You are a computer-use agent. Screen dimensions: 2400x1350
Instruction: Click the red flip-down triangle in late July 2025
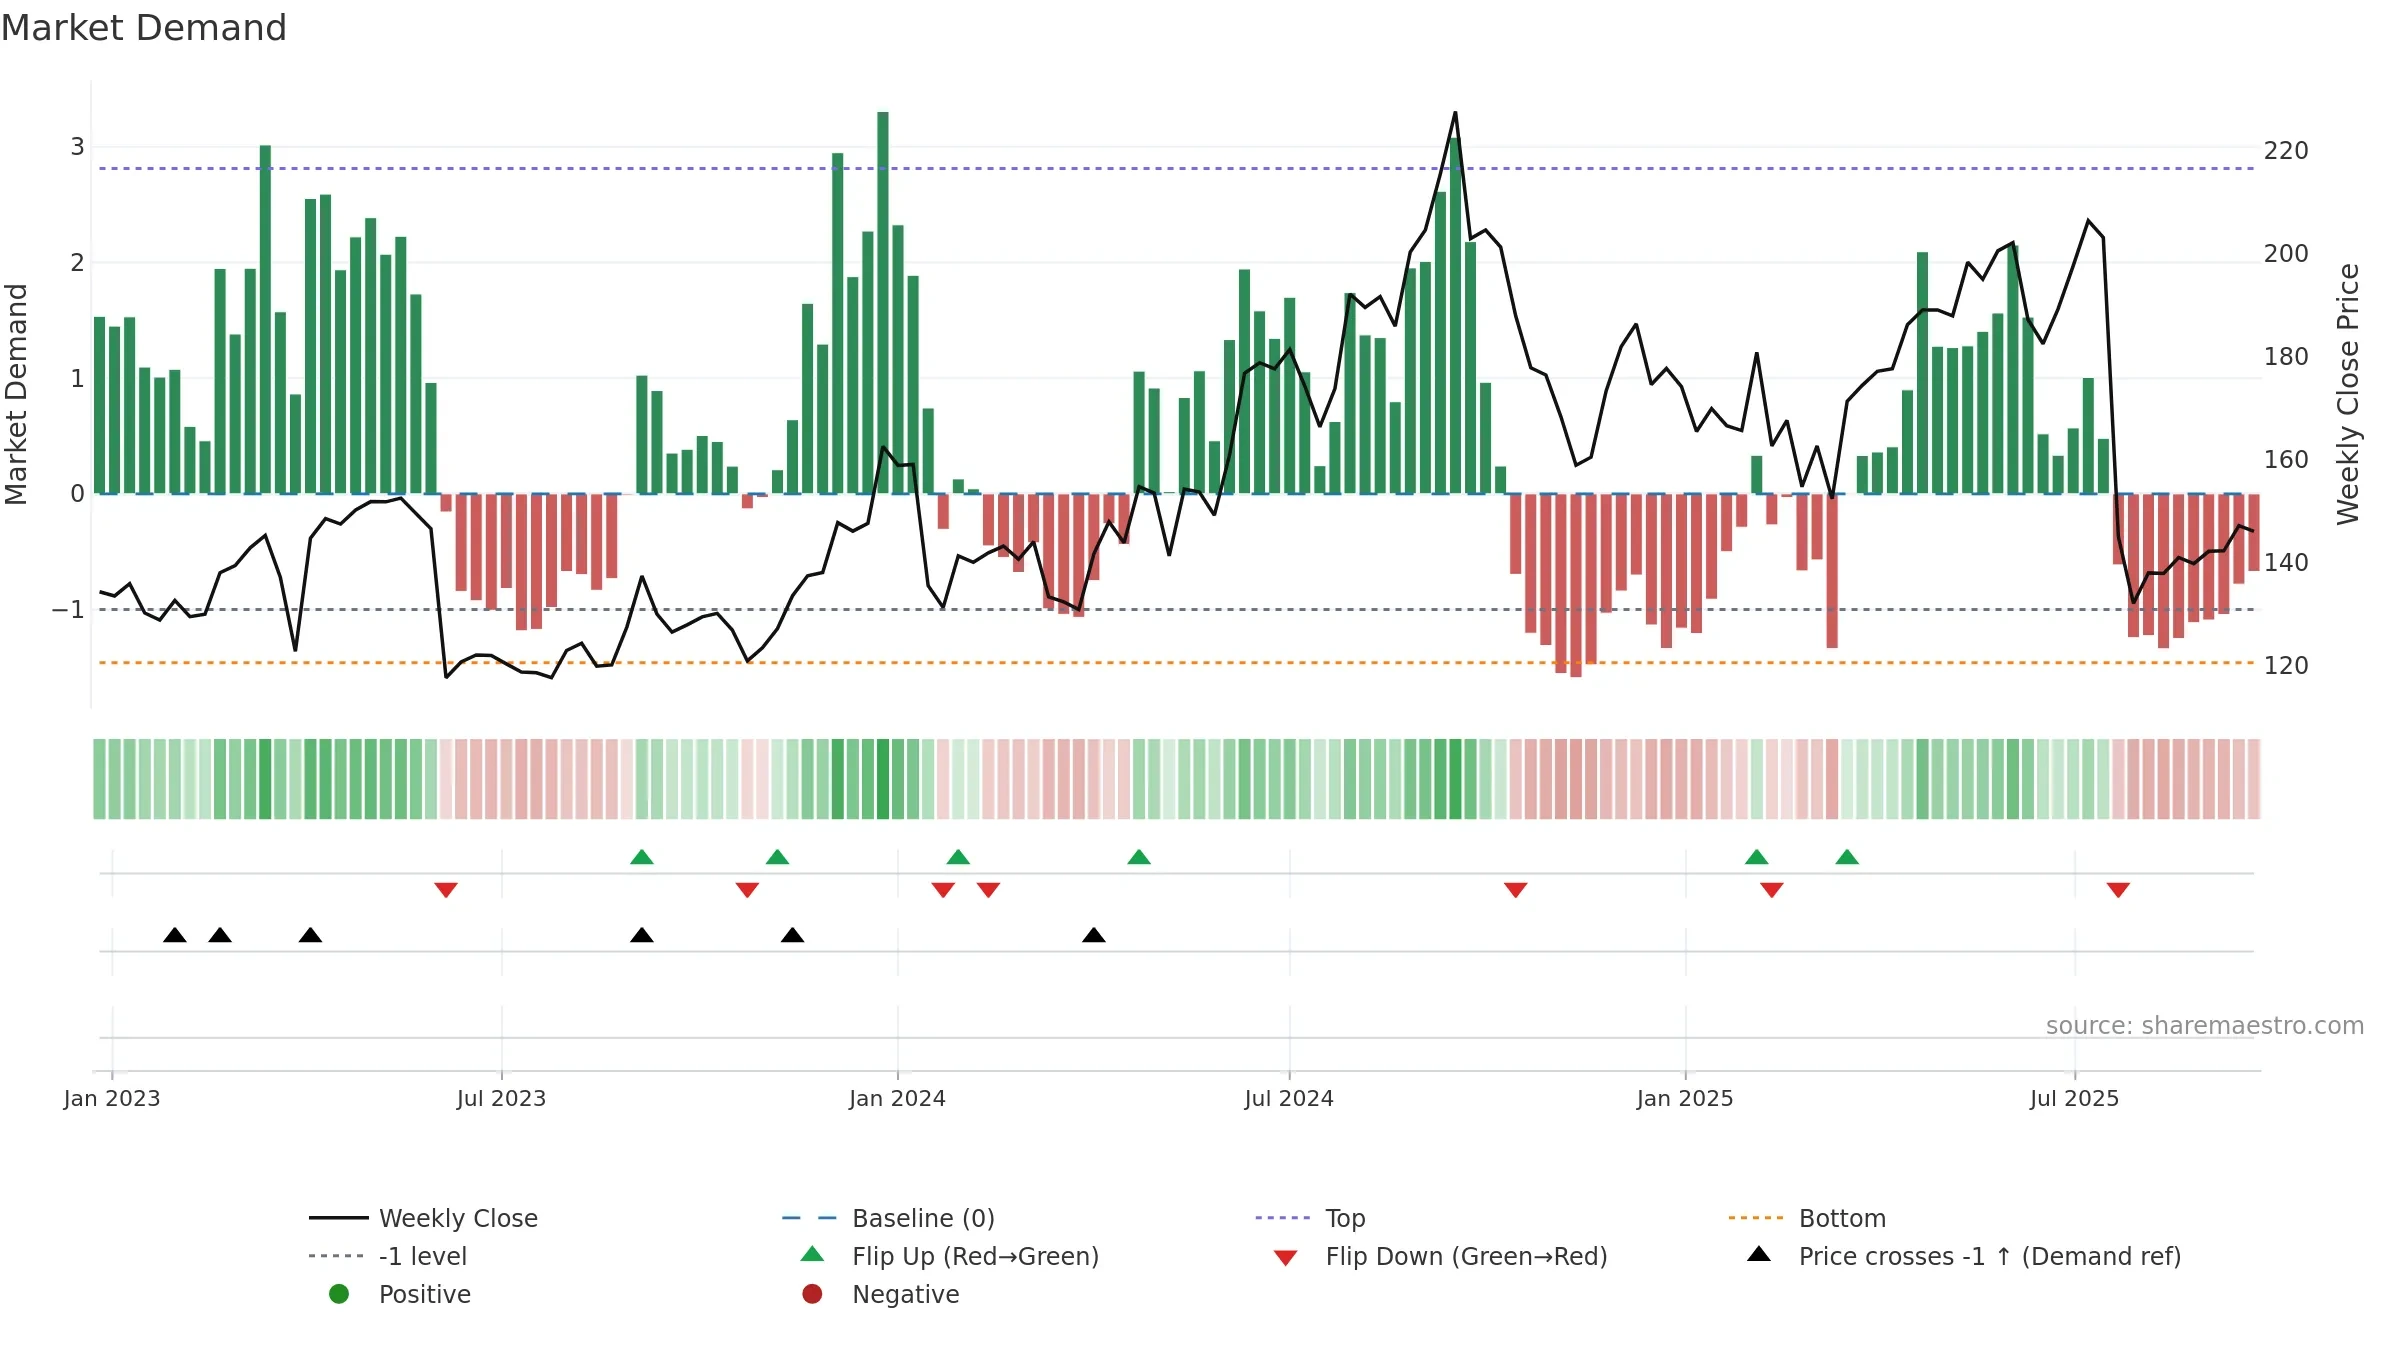2118,890
